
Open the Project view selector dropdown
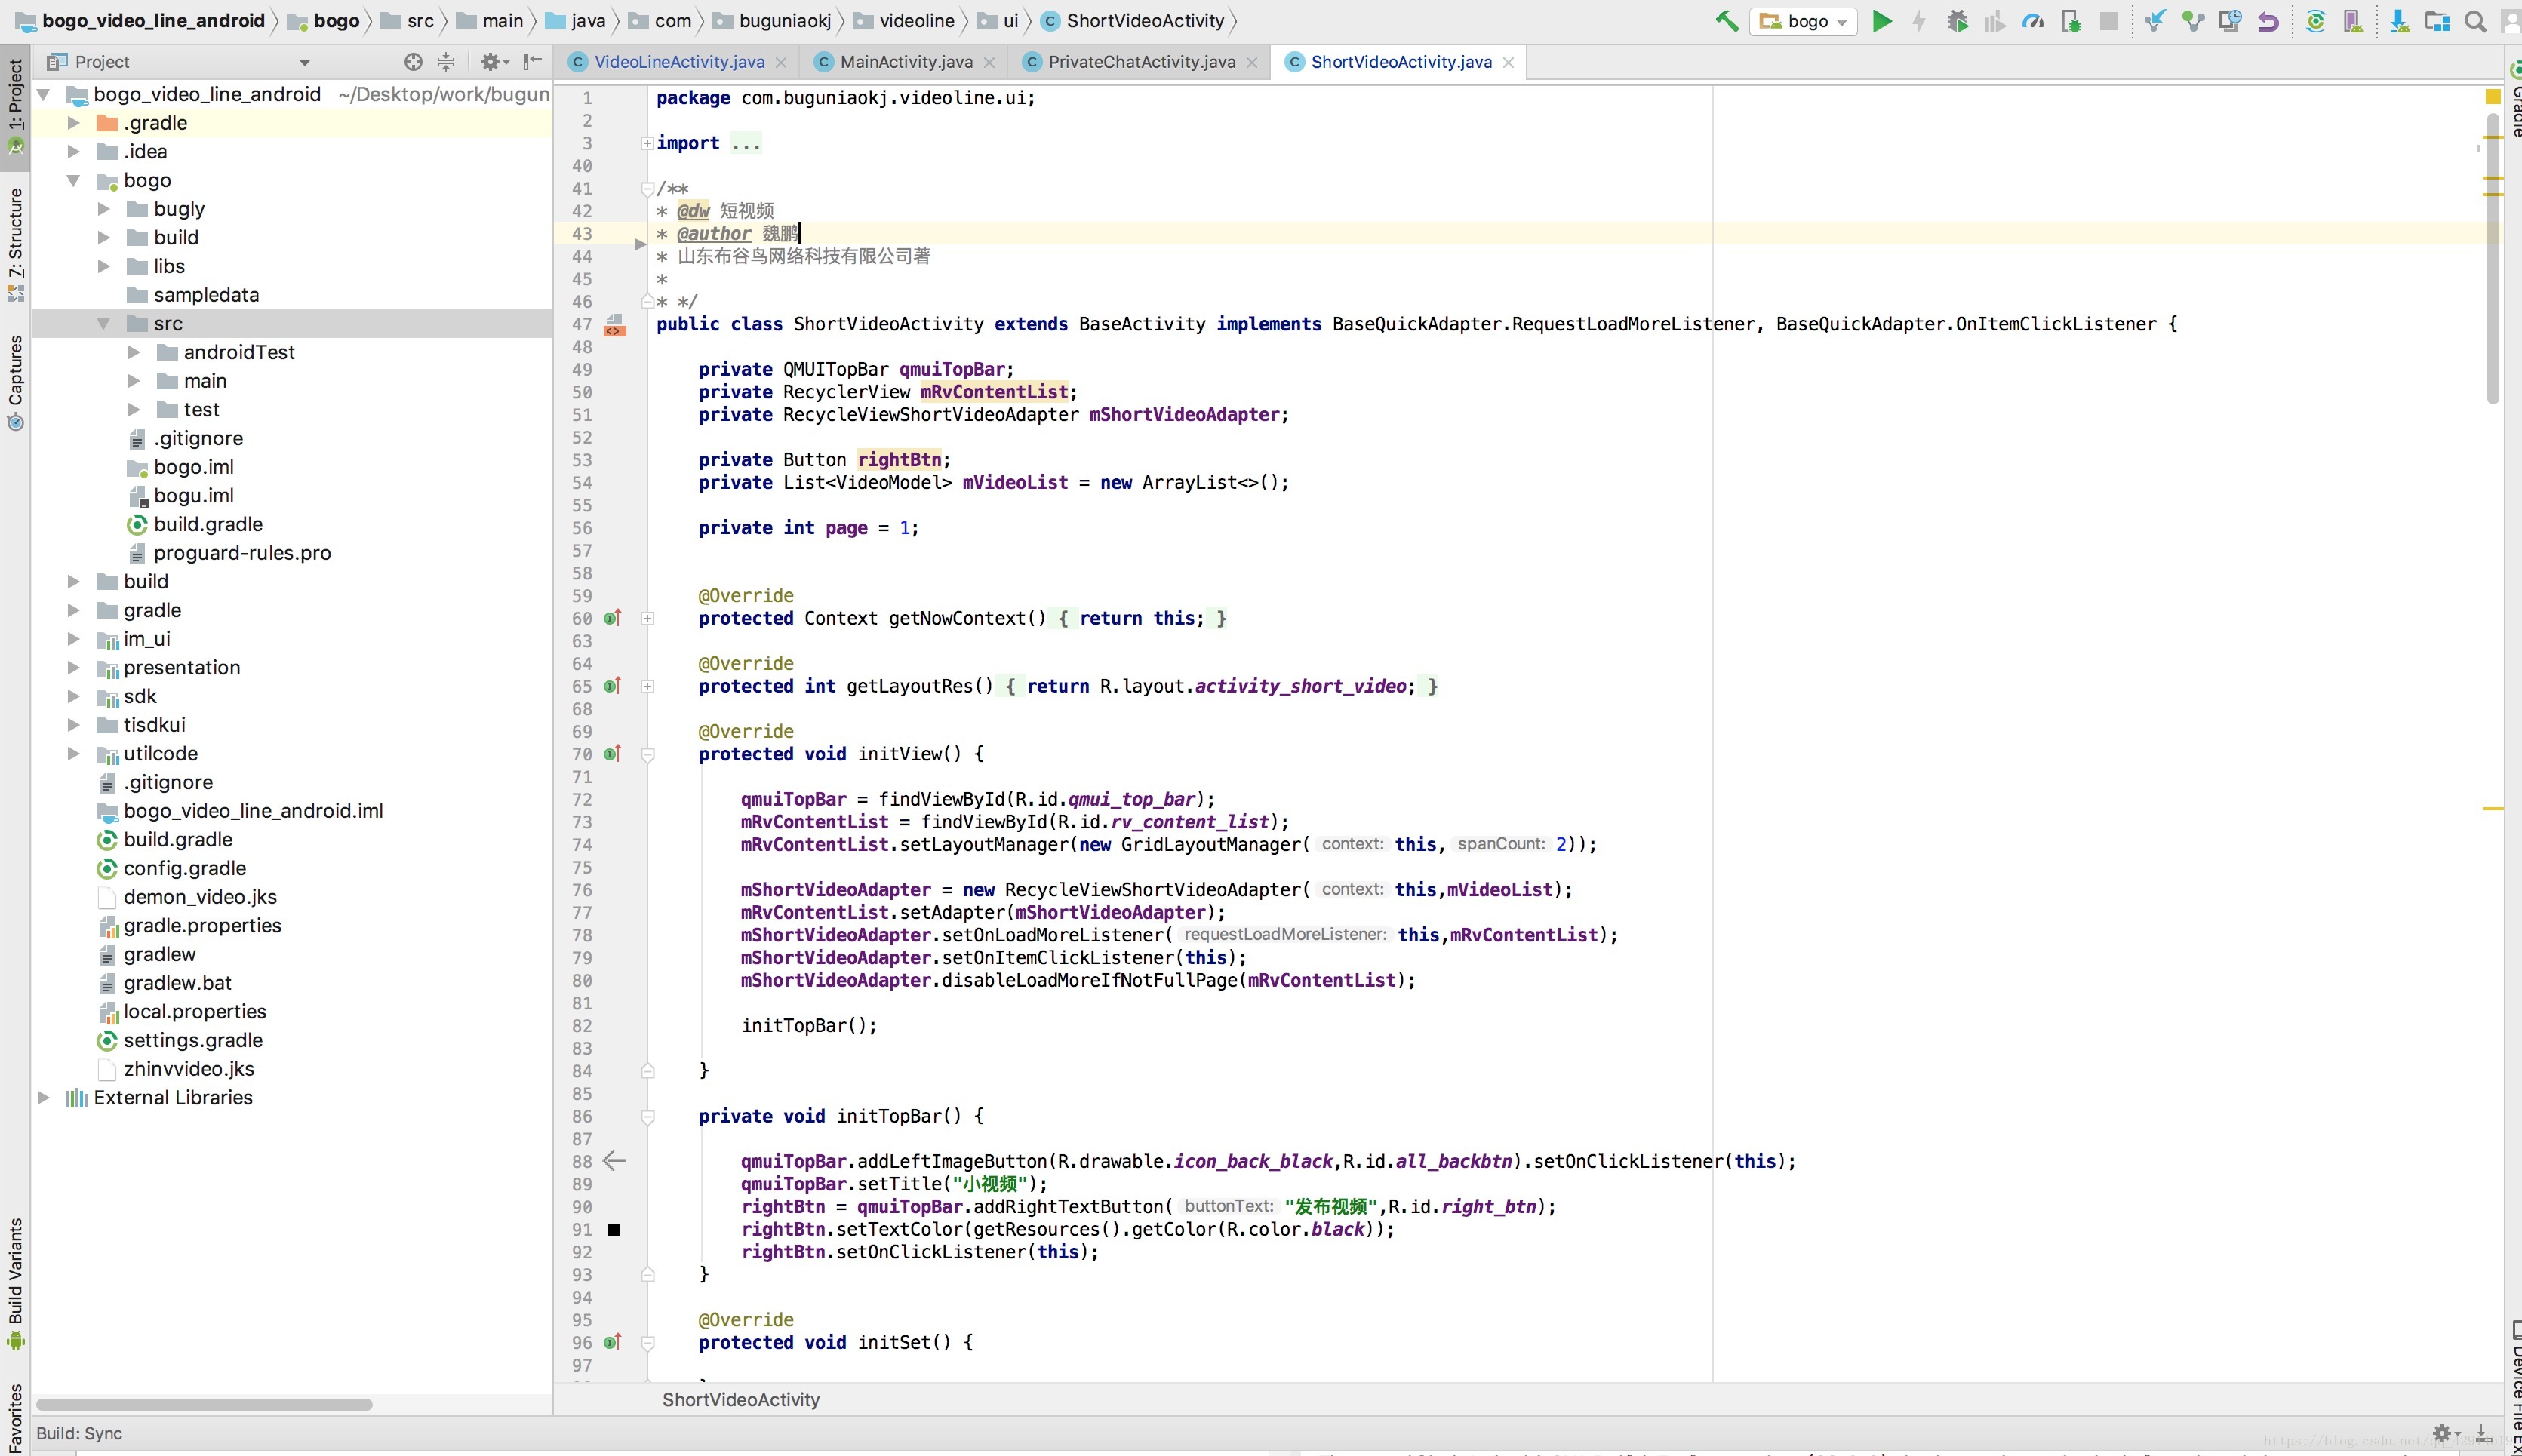click(x=304, y=63)
